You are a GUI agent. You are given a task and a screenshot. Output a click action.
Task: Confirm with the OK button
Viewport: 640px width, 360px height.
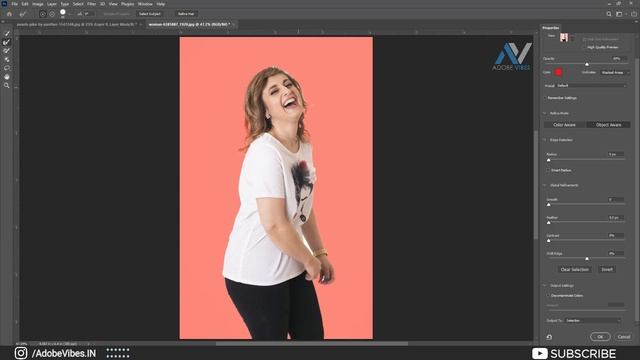tap(600, 337)
